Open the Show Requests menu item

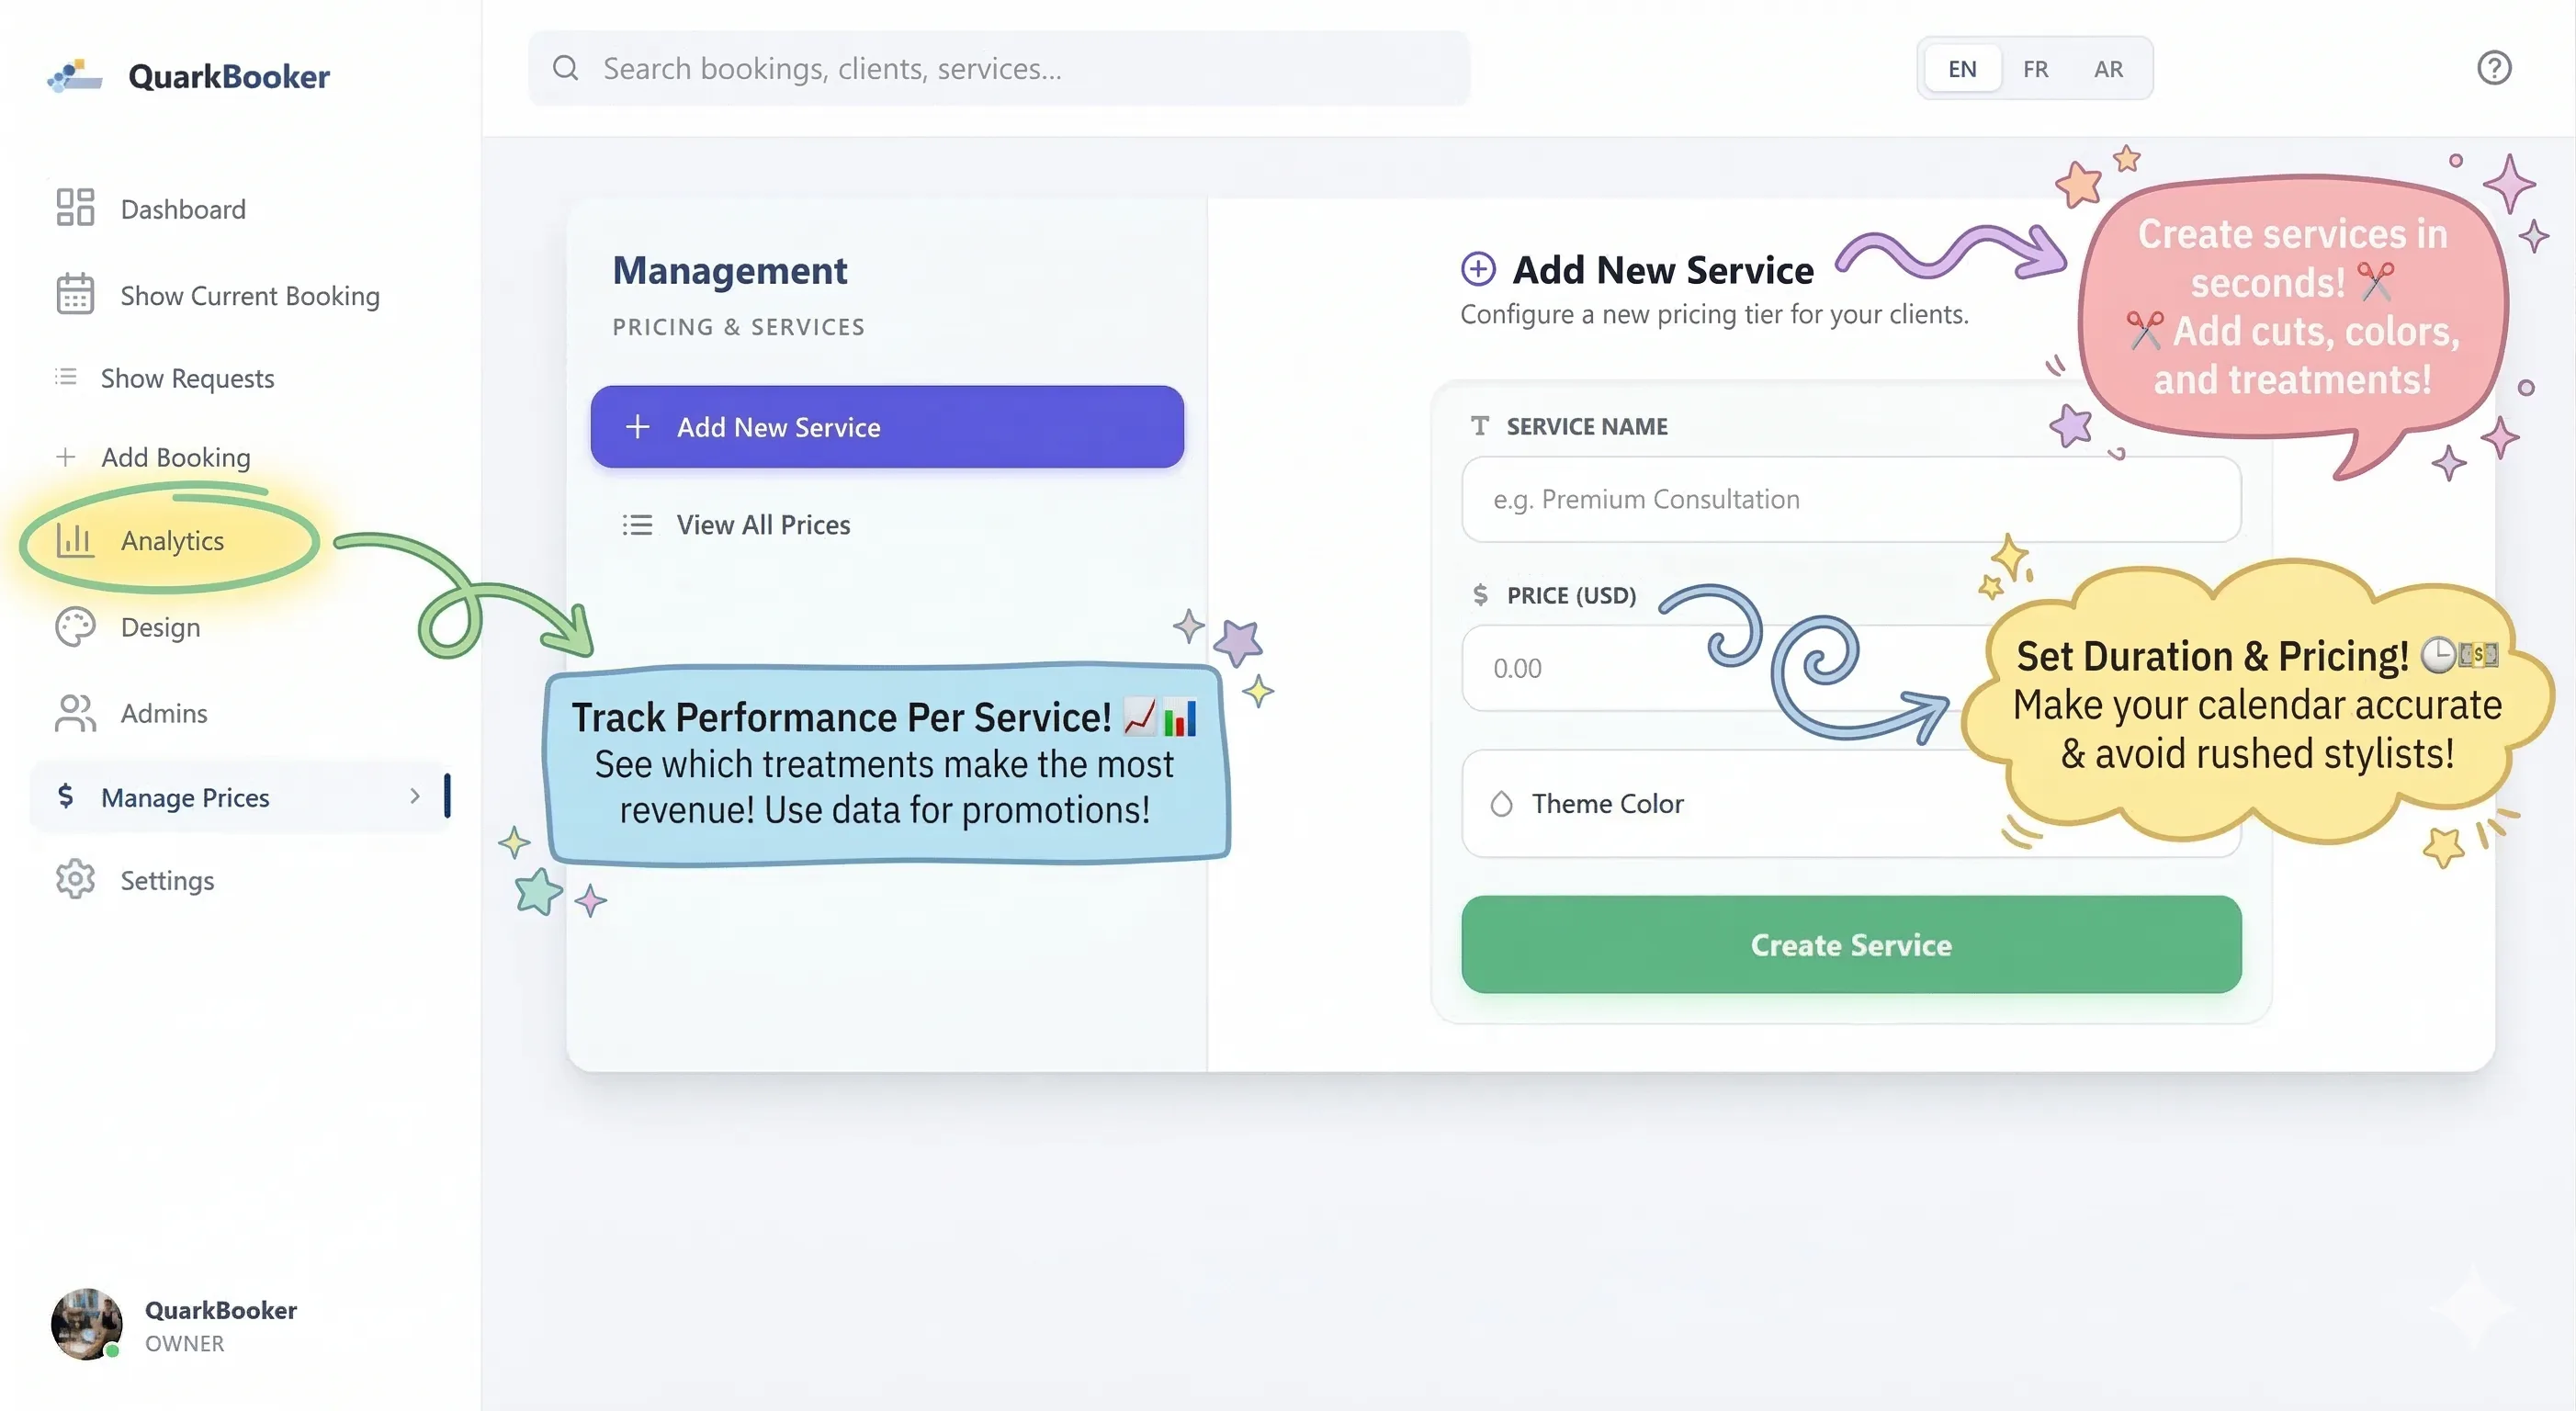click(187, 378)
